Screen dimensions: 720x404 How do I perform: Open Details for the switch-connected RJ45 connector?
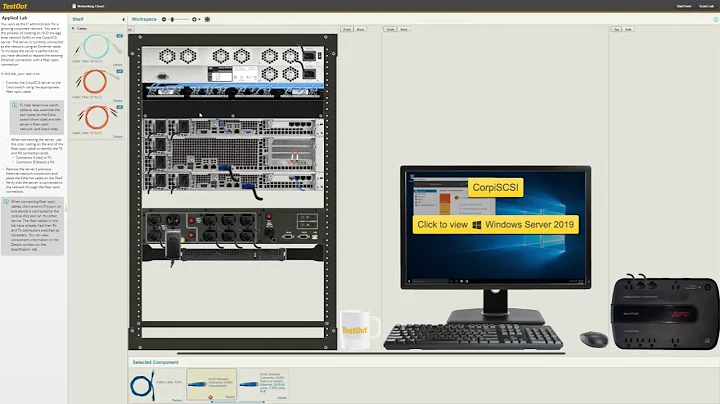(x=282, y=398)
